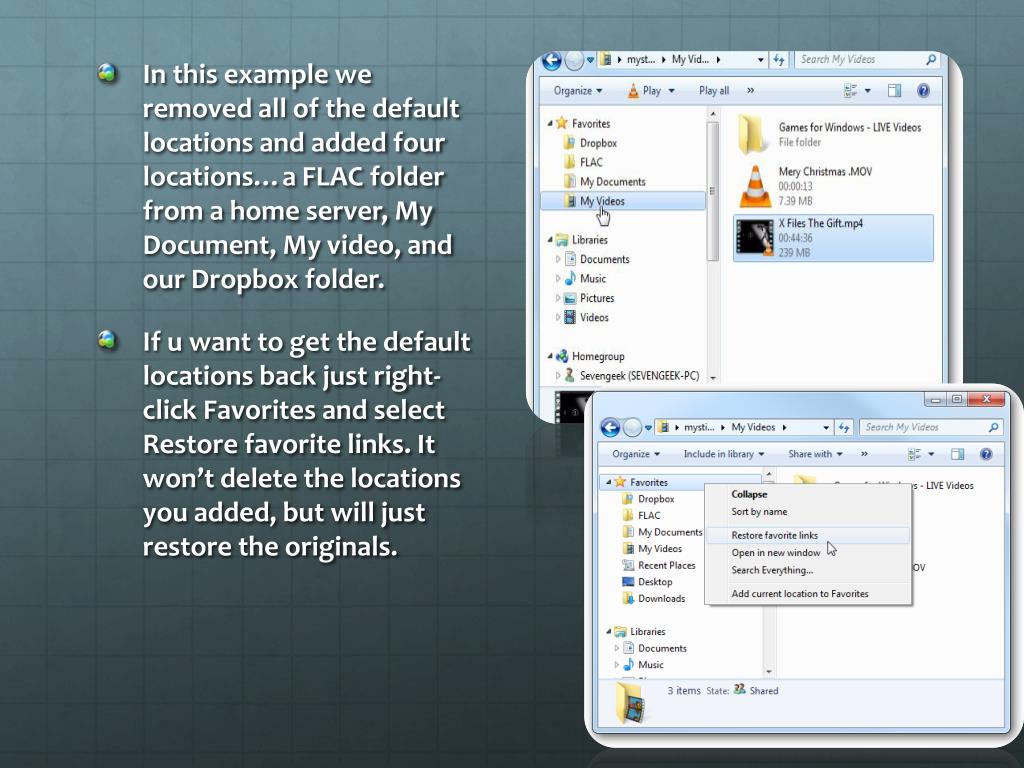Toggle the preview pane in the upper Explorer window
1024x768 pixels.
[x=894, y=91]
